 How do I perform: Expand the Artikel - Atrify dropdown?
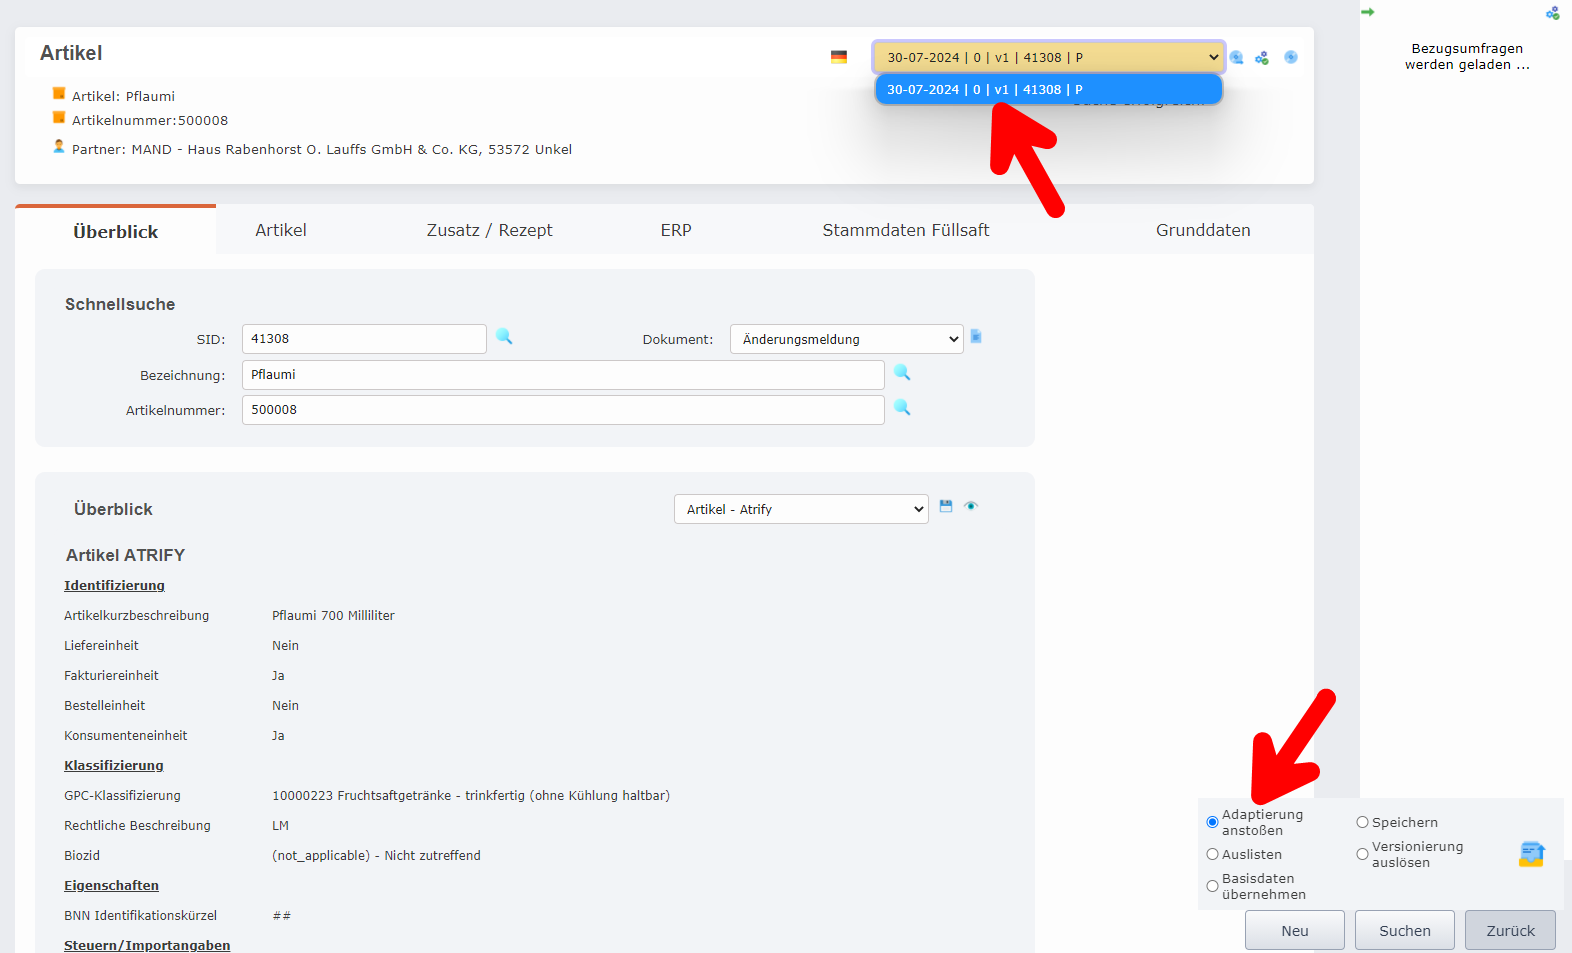801,510
